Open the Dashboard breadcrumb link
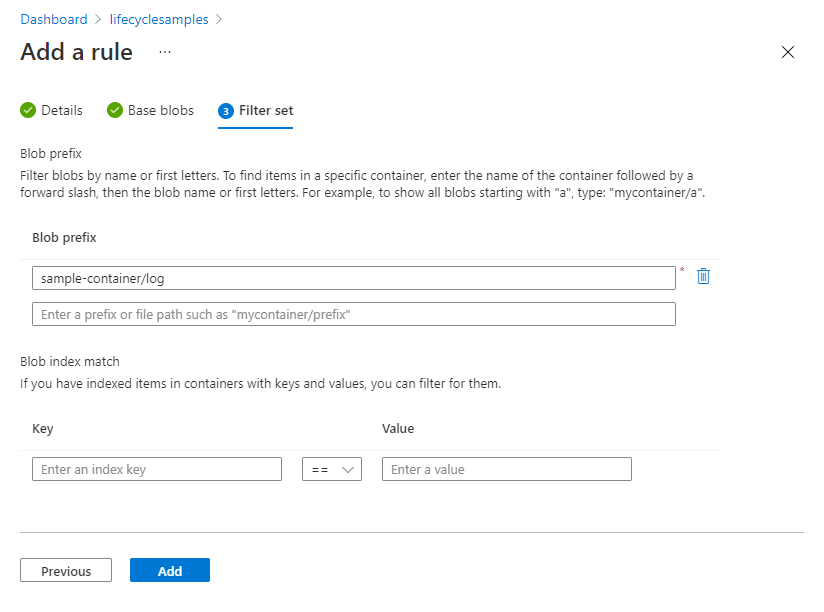 coord(54,19)
